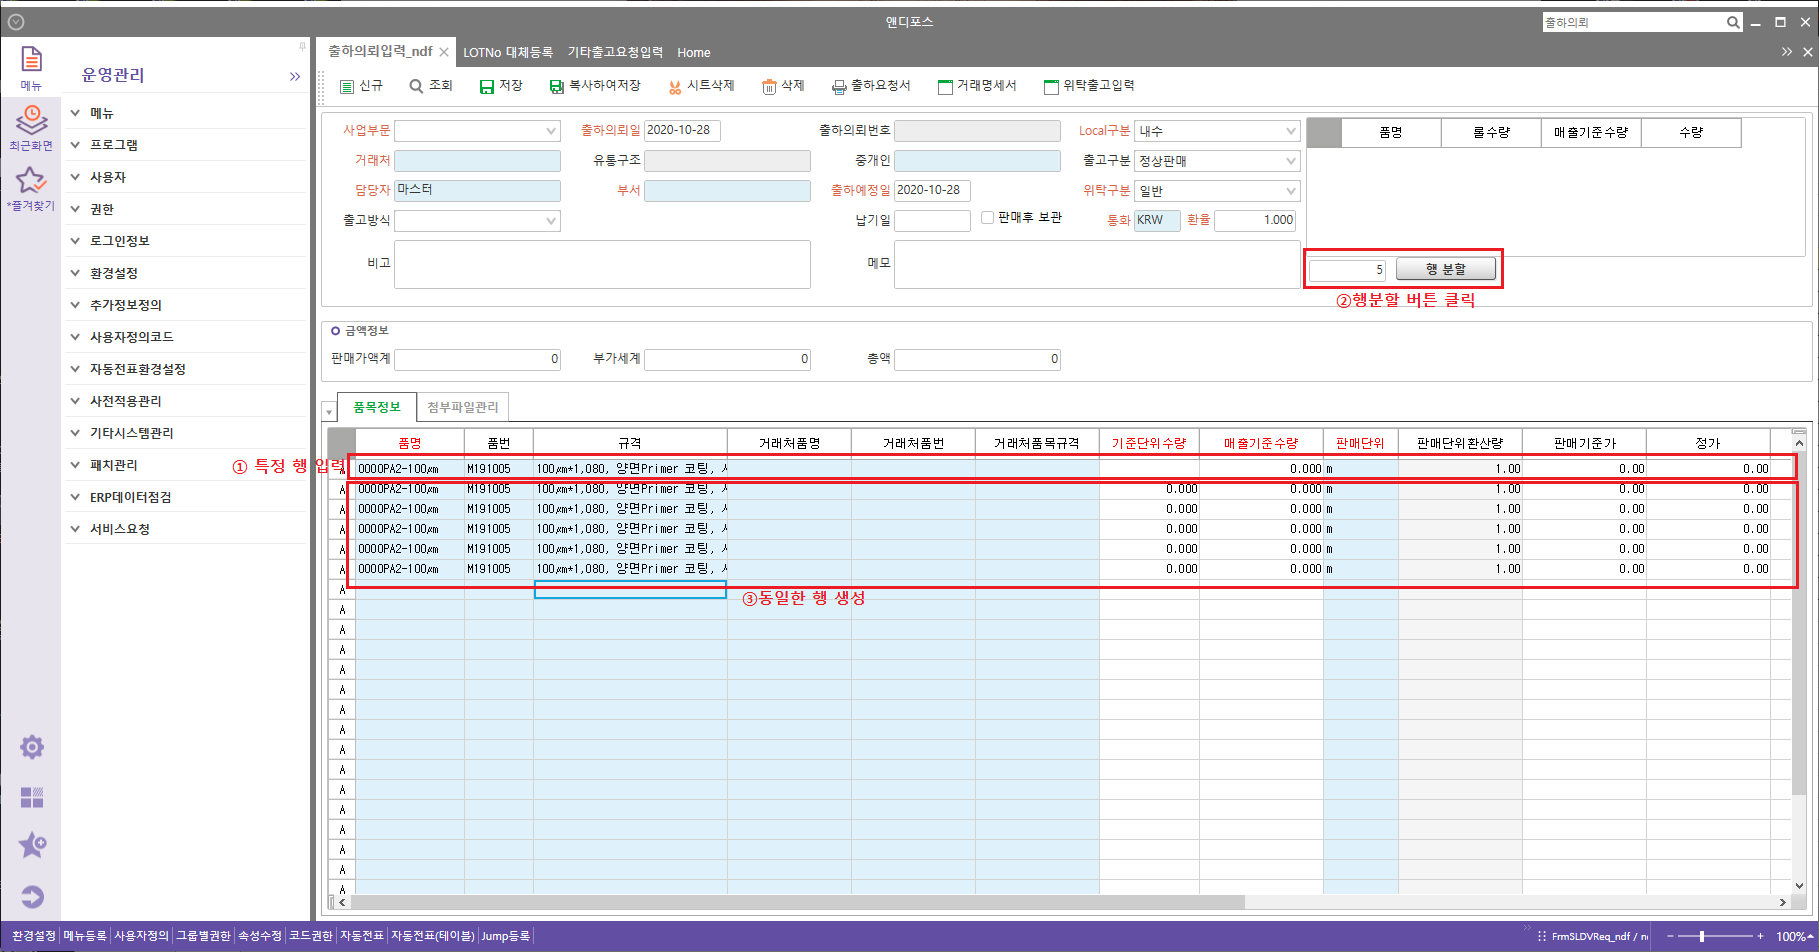1819x952 pixels.
Task: Open the 사업부문 dropdown
Action: (x=551, y=131)
